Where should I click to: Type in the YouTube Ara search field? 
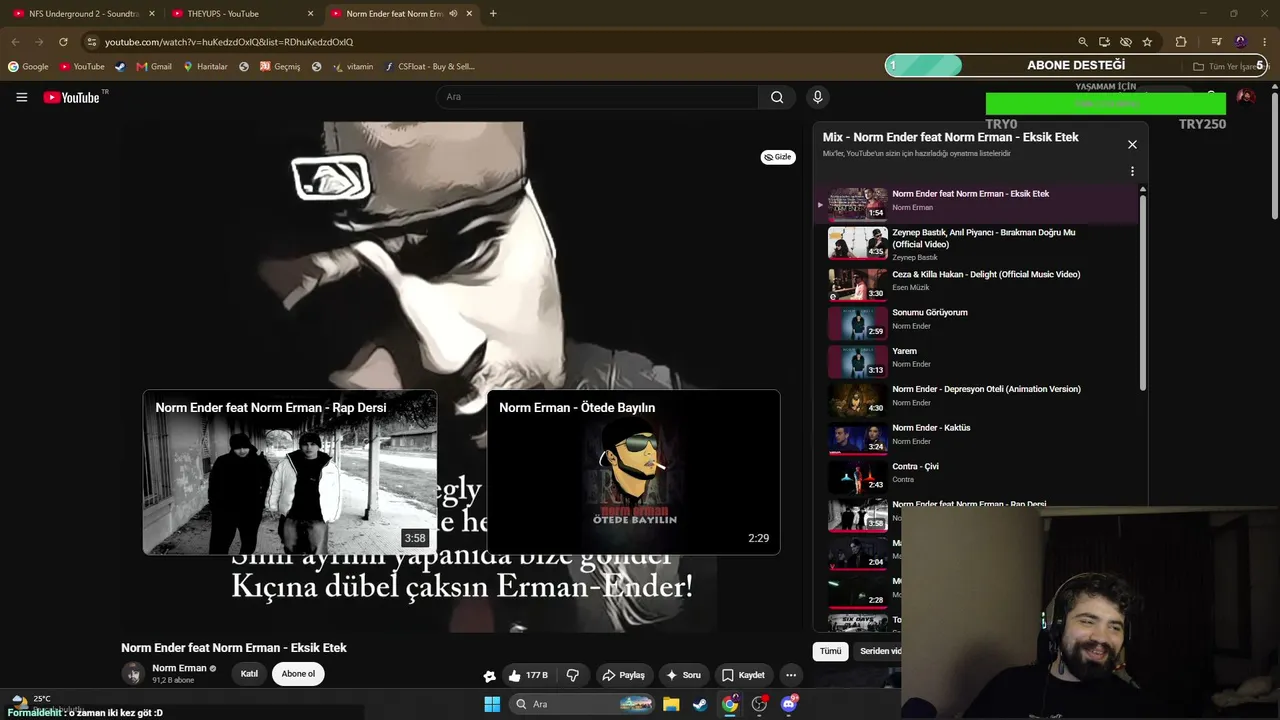coord(597,97)
